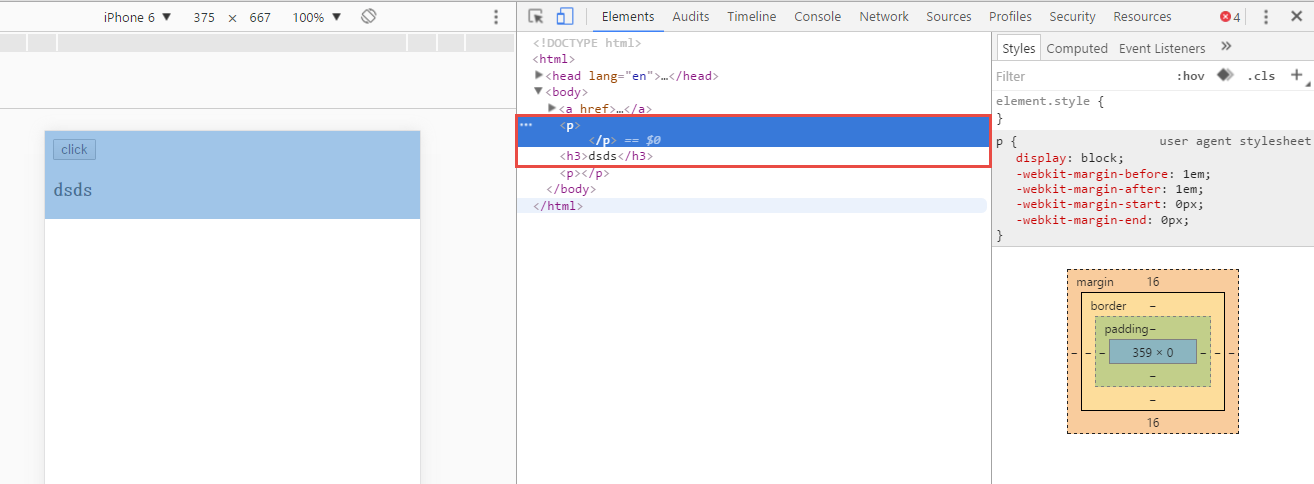Open device toolbar three-dot options menu

click(496, 17)
